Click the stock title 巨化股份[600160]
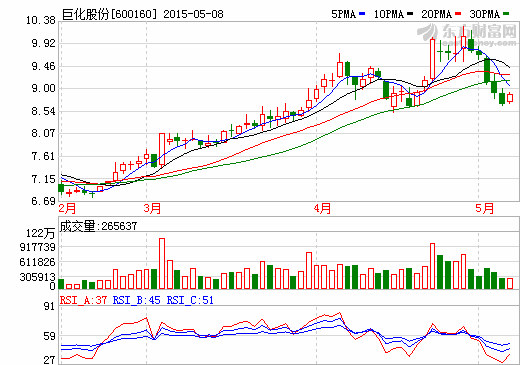Screen dimensions: 520x365 pos(109,14)
